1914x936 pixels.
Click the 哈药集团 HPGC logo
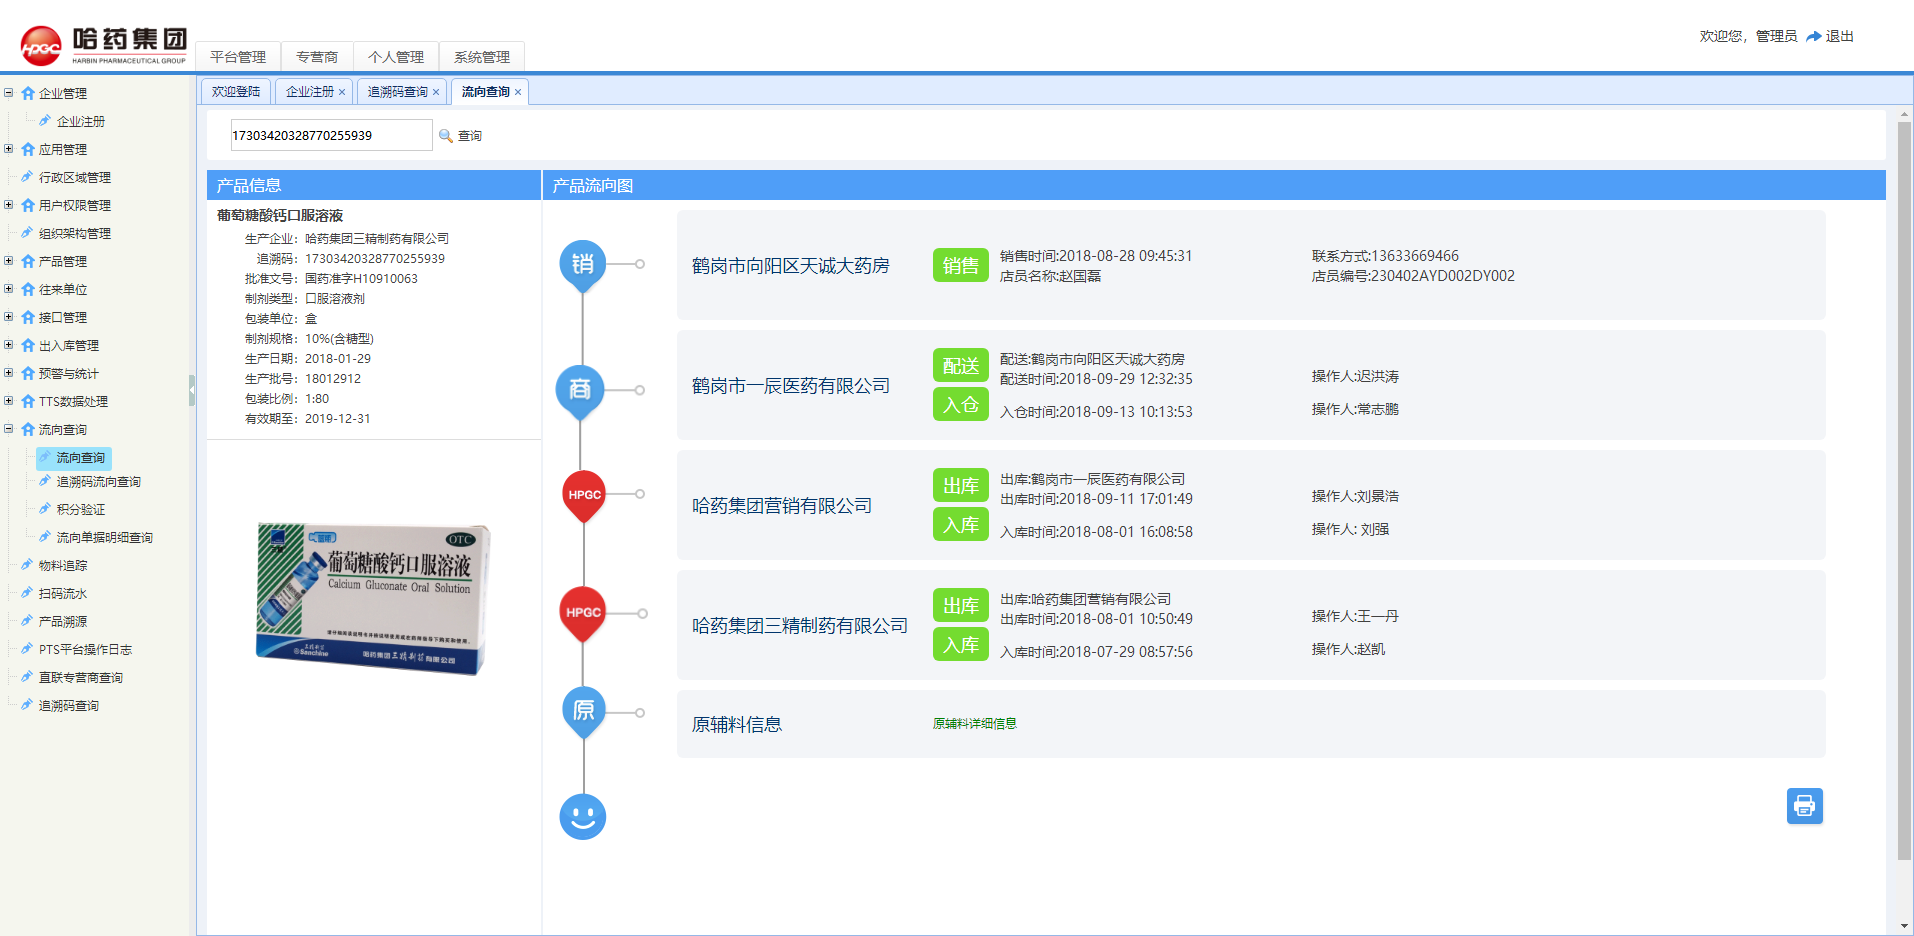pos(104,45)
